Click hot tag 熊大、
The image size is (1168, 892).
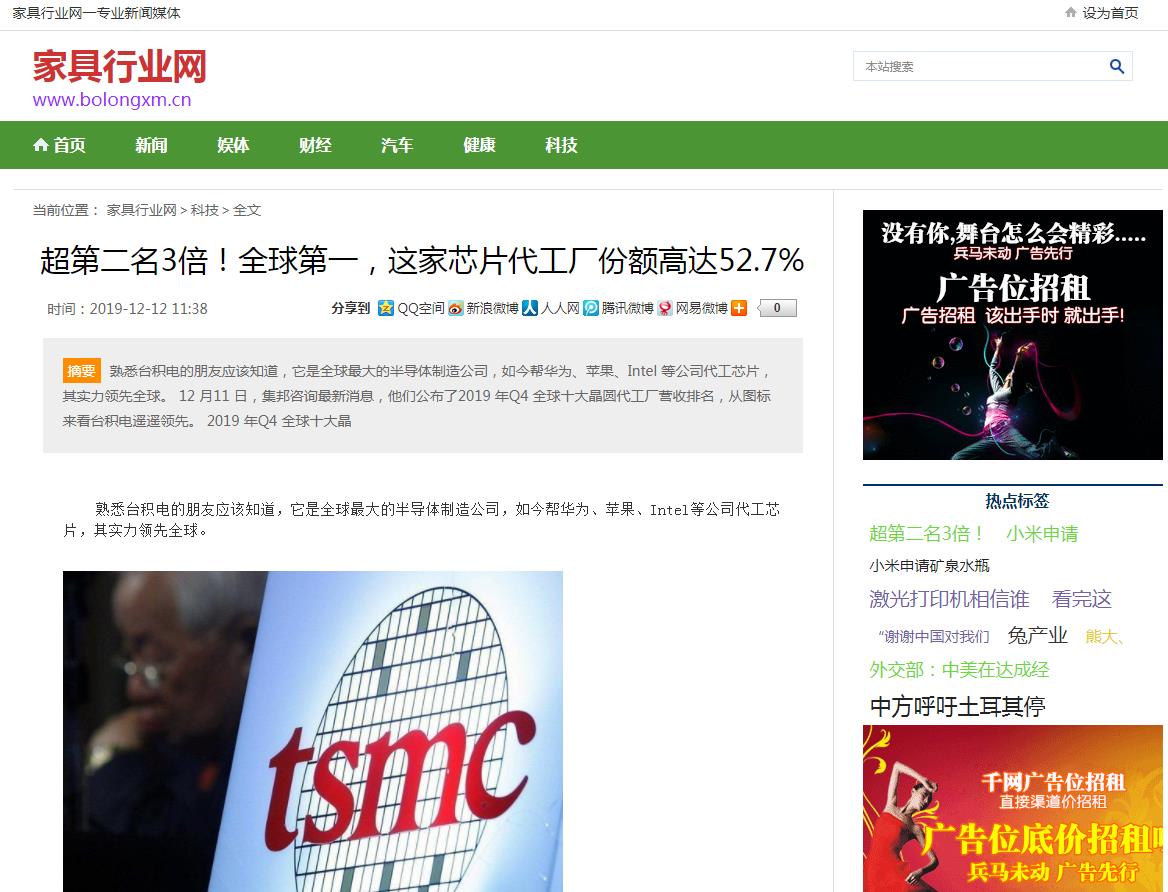[1105, 636]
